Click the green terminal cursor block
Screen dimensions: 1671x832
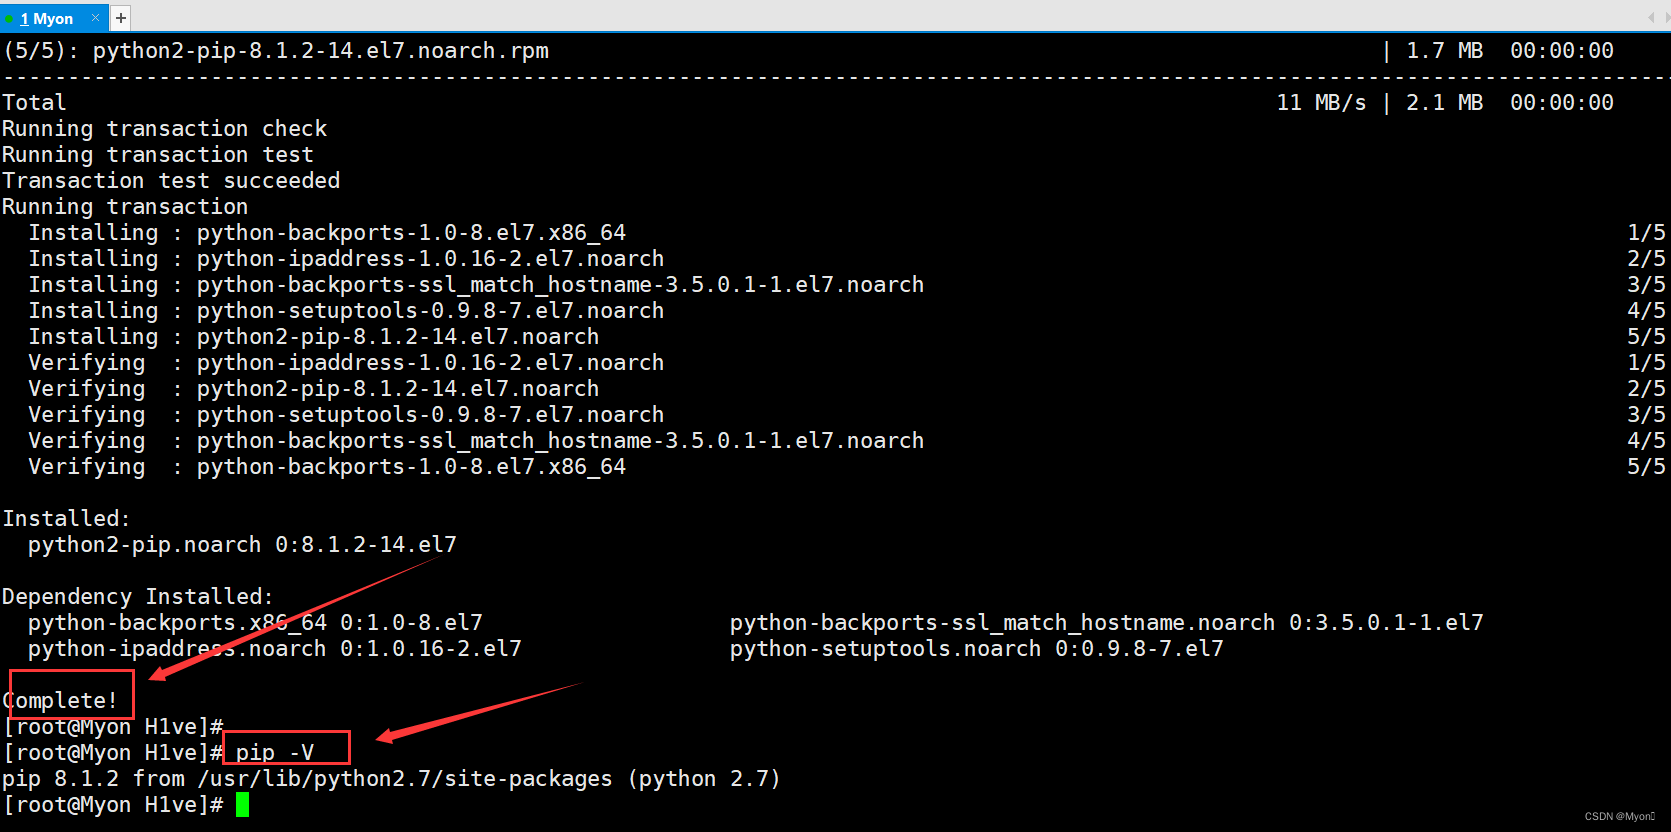click(x=242, y=805)
